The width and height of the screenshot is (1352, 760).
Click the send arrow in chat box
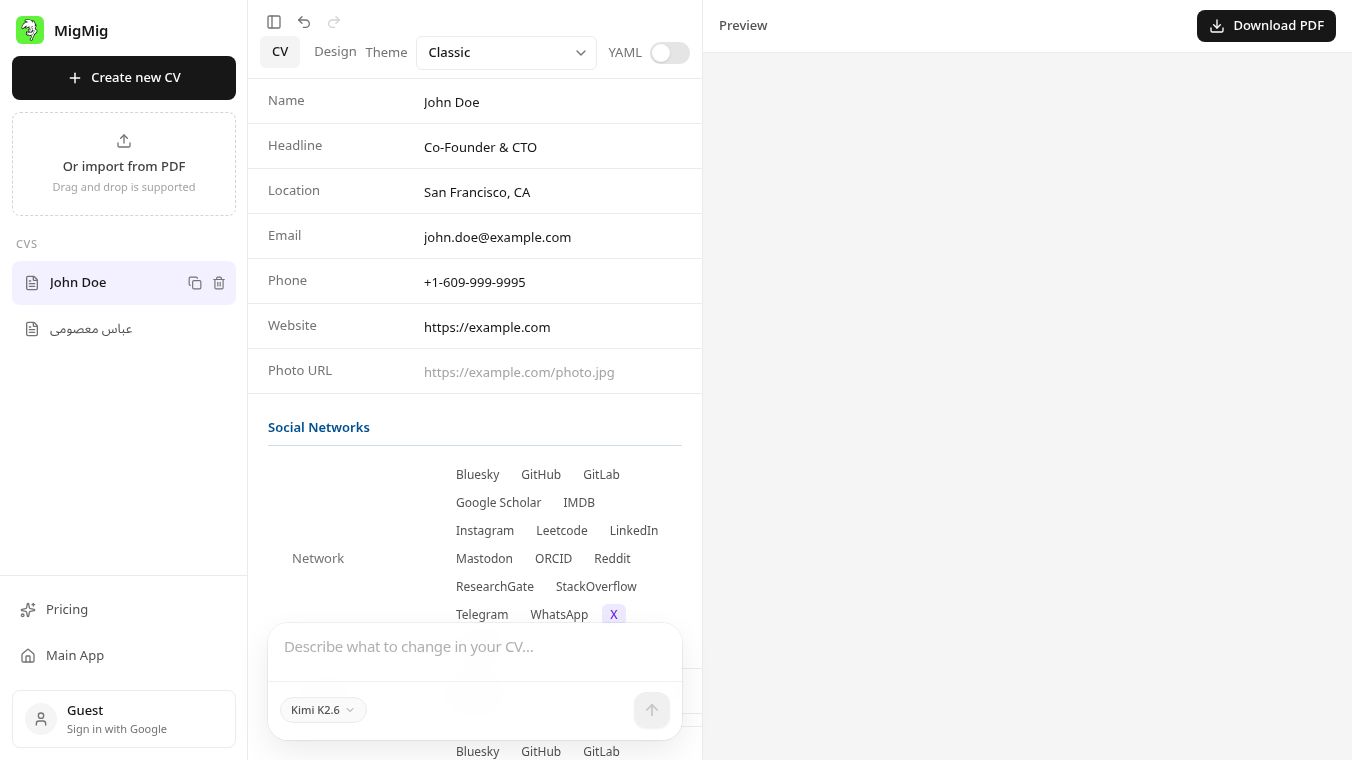(x=652, y=710)
